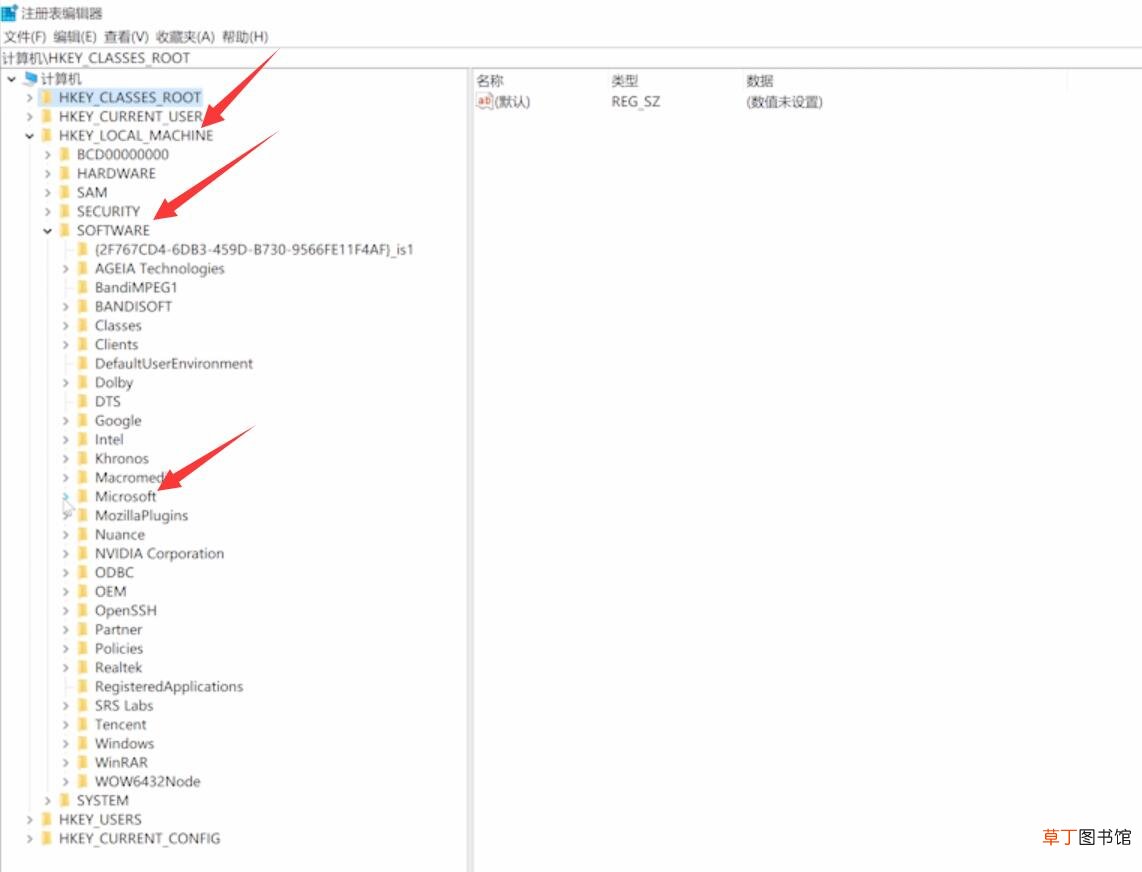This screenshot has height=872, width=1142.
Task: Select the BandiMPEG1 key
Action: point(136,288)
